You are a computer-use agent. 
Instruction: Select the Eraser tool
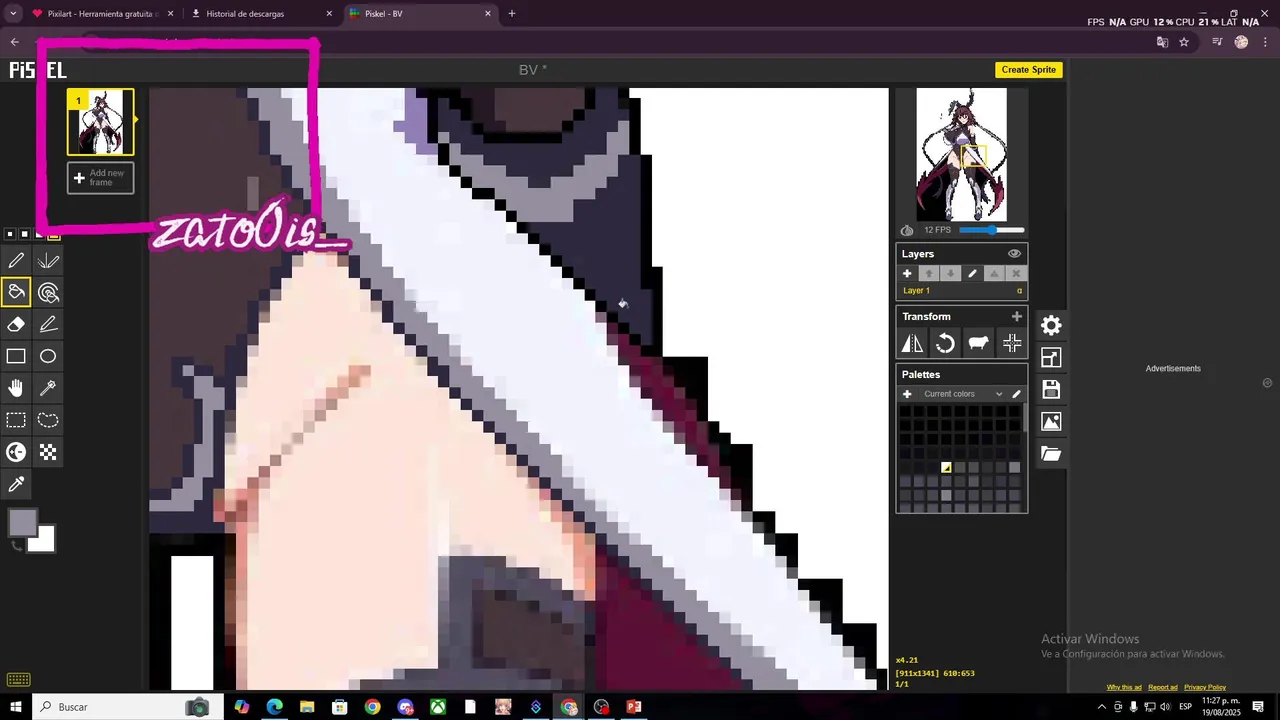point(16,325)
